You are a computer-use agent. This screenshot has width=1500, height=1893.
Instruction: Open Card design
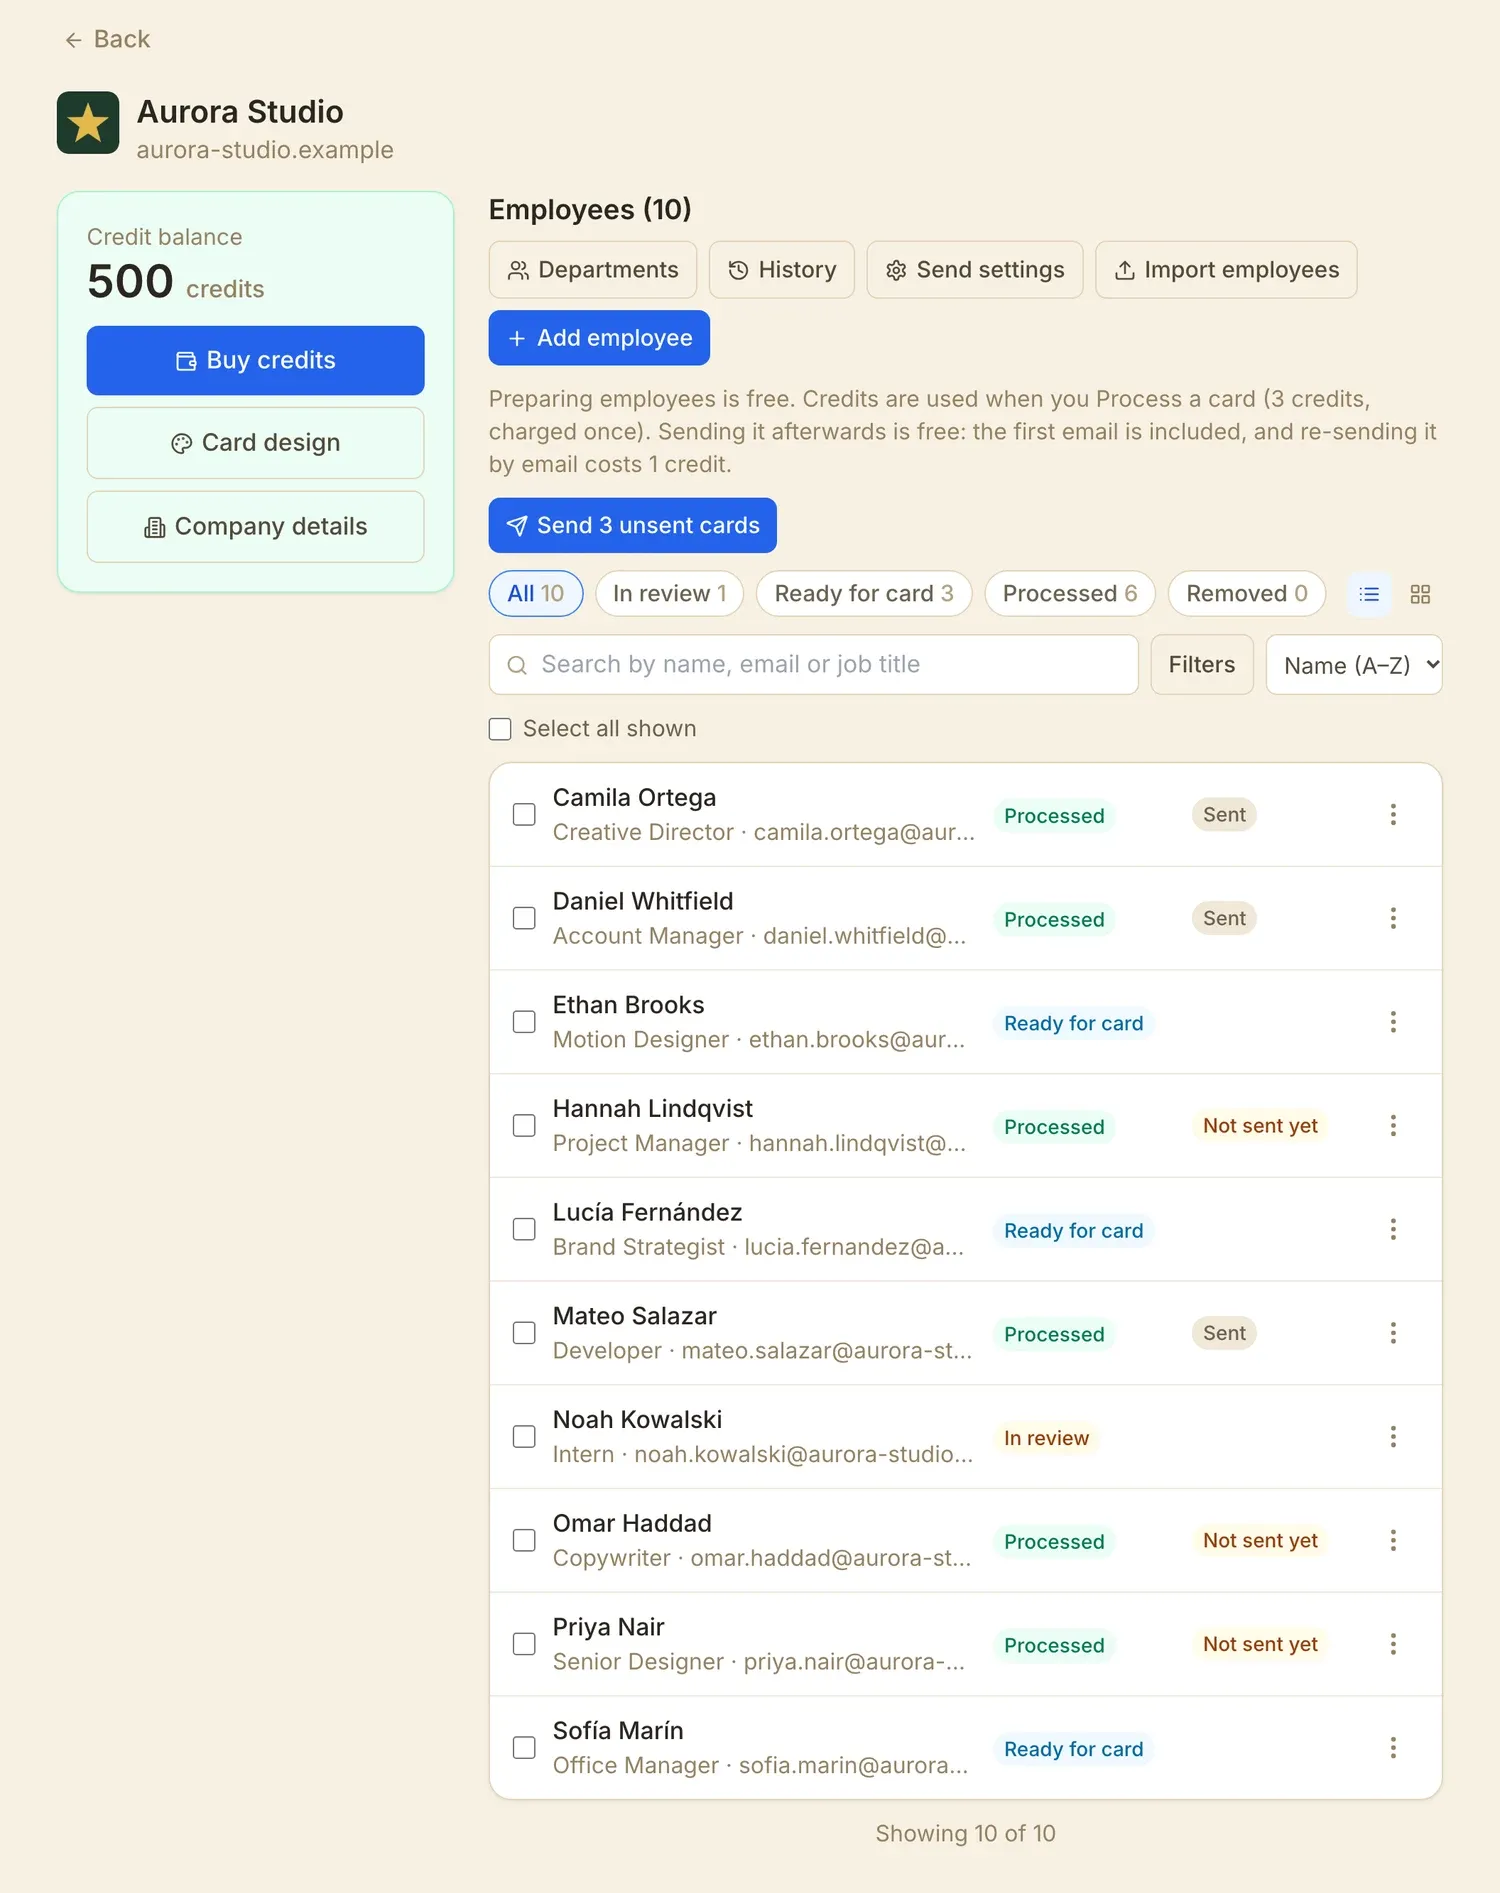pos(255,443)
